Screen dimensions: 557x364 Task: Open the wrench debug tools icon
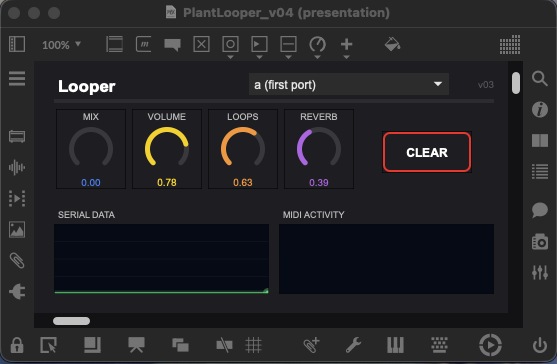pyautogui.click(x=353, y=345)
